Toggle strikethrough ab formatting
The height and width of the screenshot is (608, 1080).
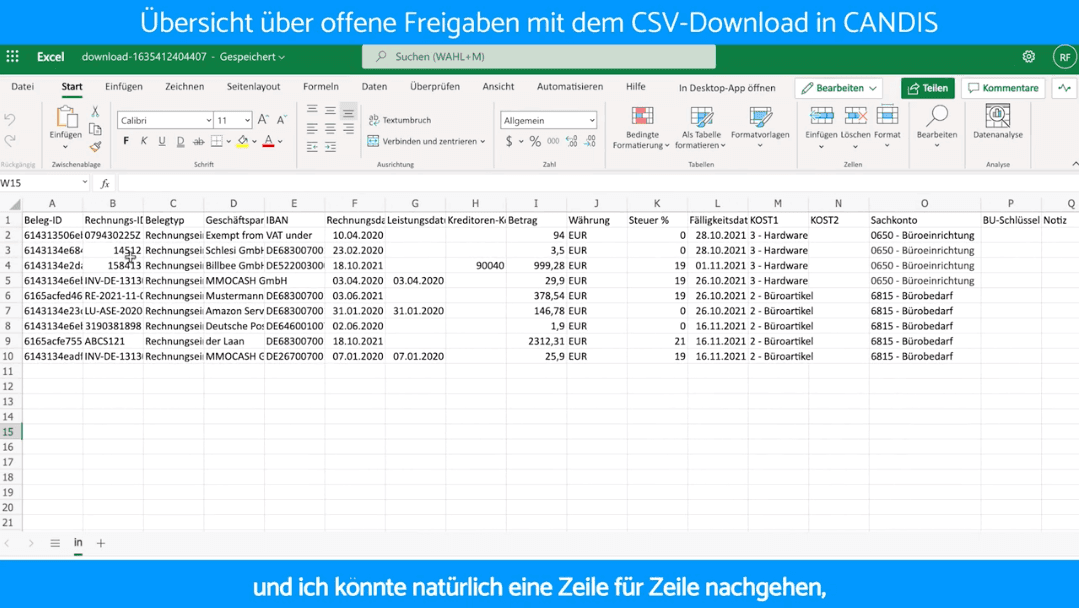pyautogui.click(x=198, y=141)
